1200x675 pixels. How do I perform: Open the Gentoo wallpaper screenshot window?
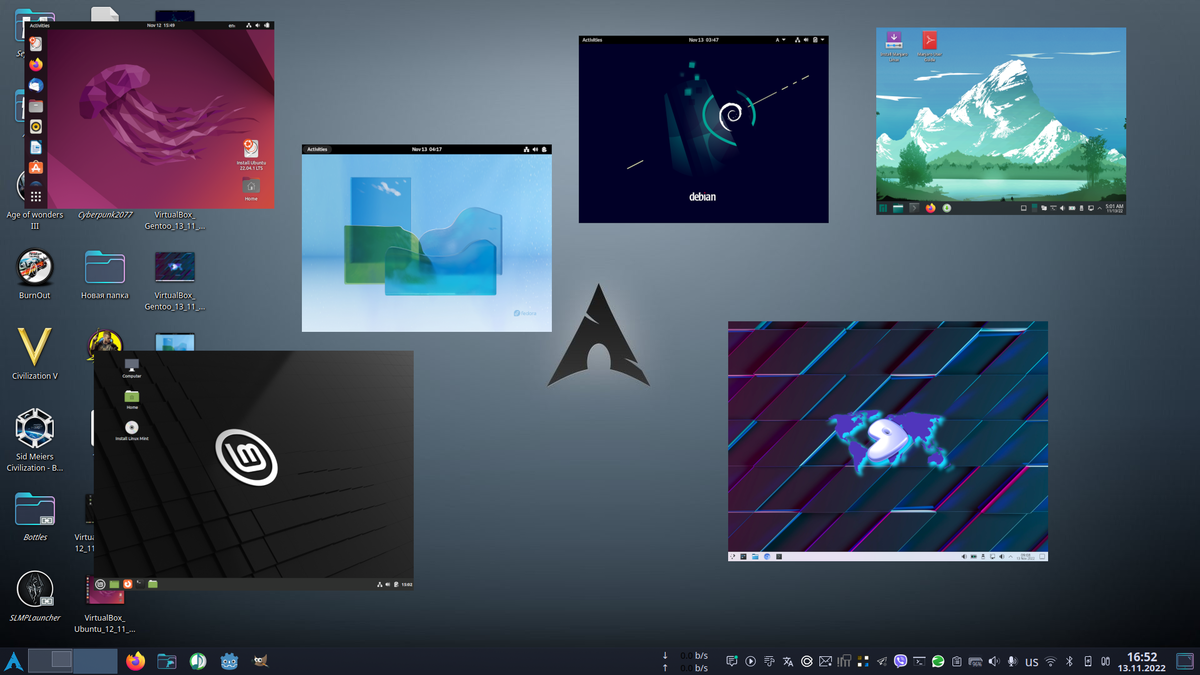coord(887,441)
